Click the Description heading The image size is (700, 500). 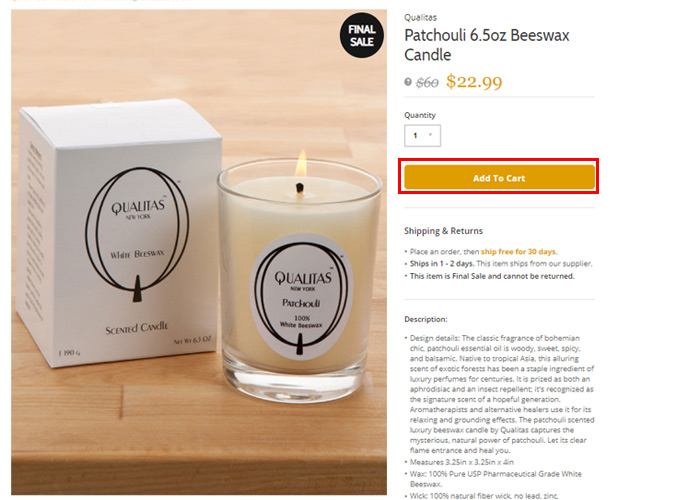click(x=425, y=319)
